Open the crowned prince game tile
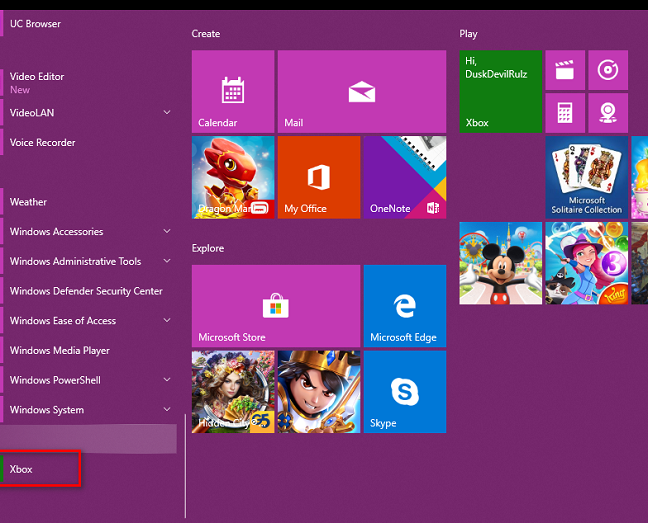Viewport: 648px width, 523px height. [x=319, y=392]
